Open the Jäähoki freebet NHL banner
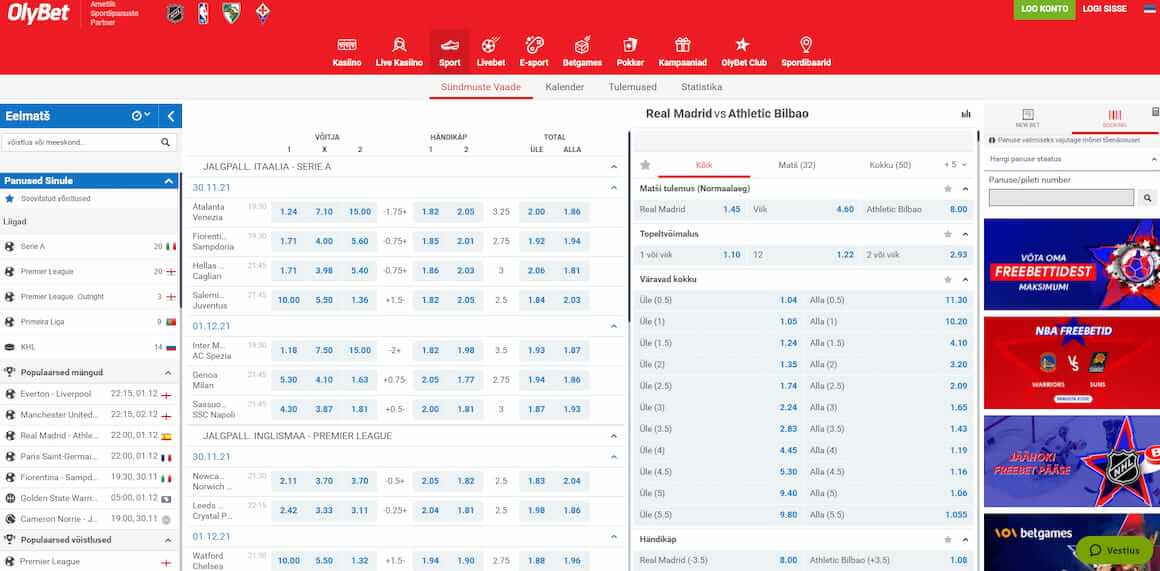 click(1072, 461)
